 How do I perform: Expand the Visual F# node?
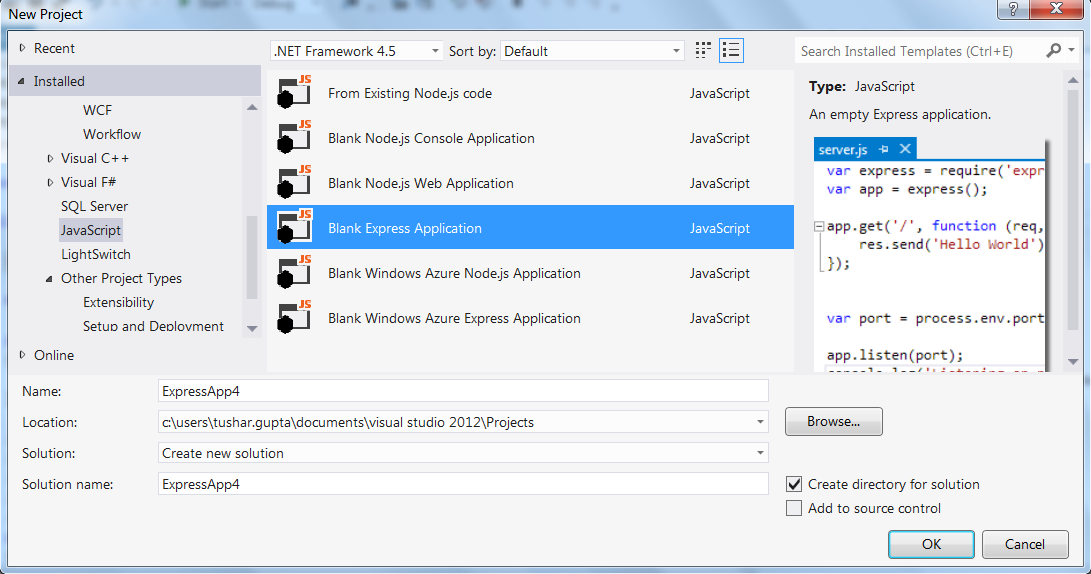[x=50, y=182]
